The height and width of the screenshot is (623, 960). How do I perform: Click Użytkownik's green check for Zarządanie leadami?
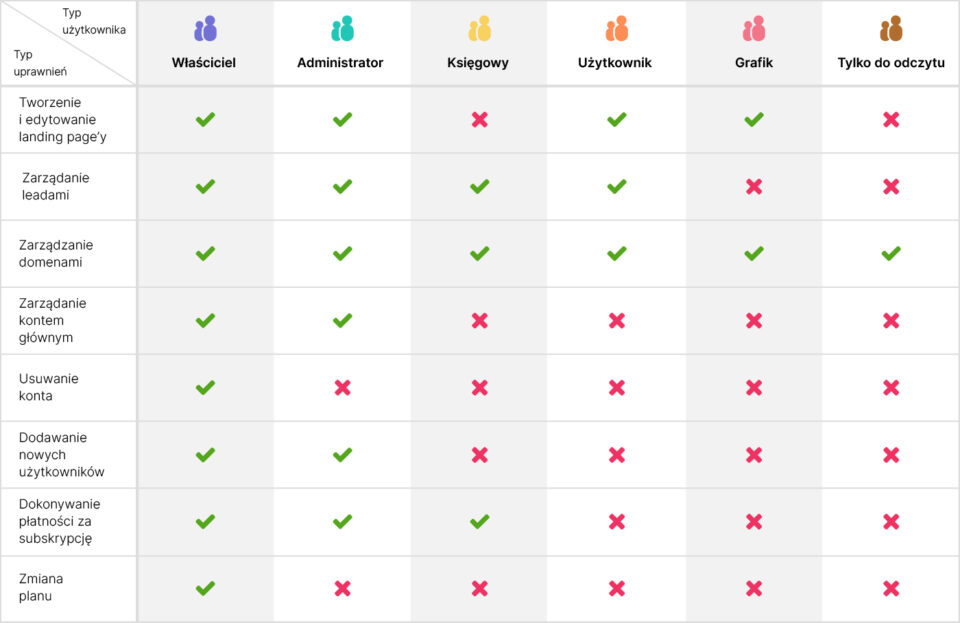pyautogui.click(x=617, y=187)
